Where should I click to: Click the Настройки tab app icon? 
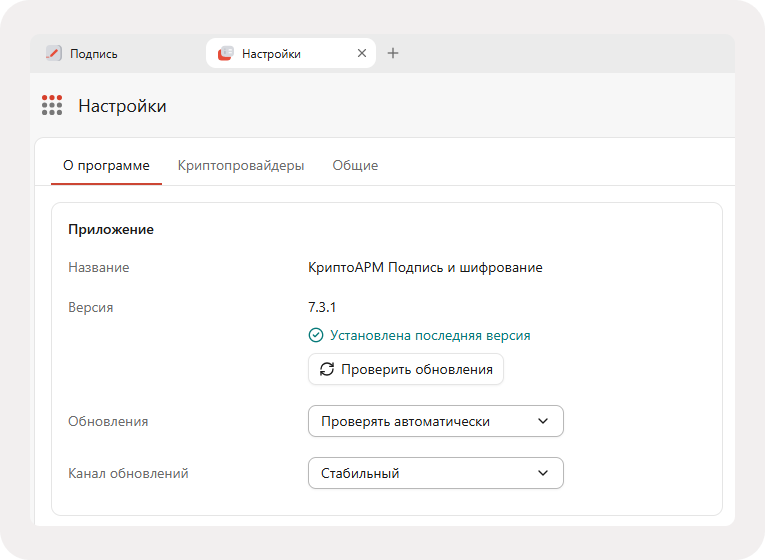click(225, 53)
